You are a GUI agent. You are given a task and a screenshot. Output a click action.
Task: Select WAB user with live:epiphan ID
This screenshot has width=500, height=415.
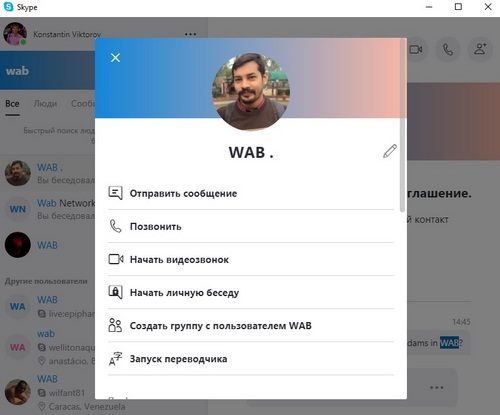[48, 306]
